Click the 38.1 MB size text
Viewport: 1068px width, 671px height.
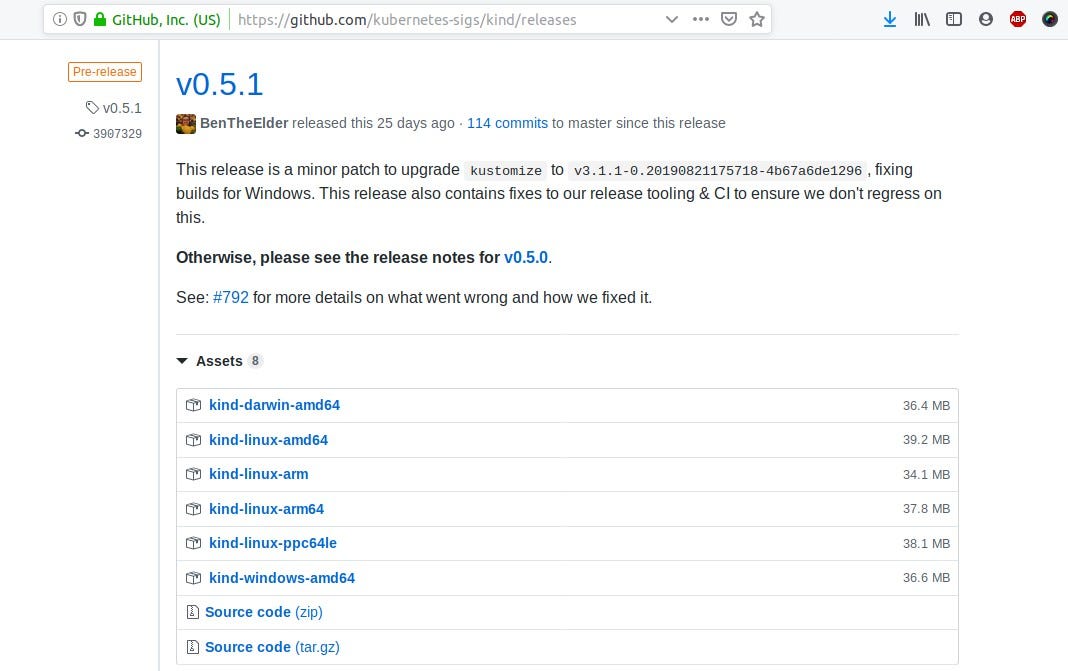[926, 543]
